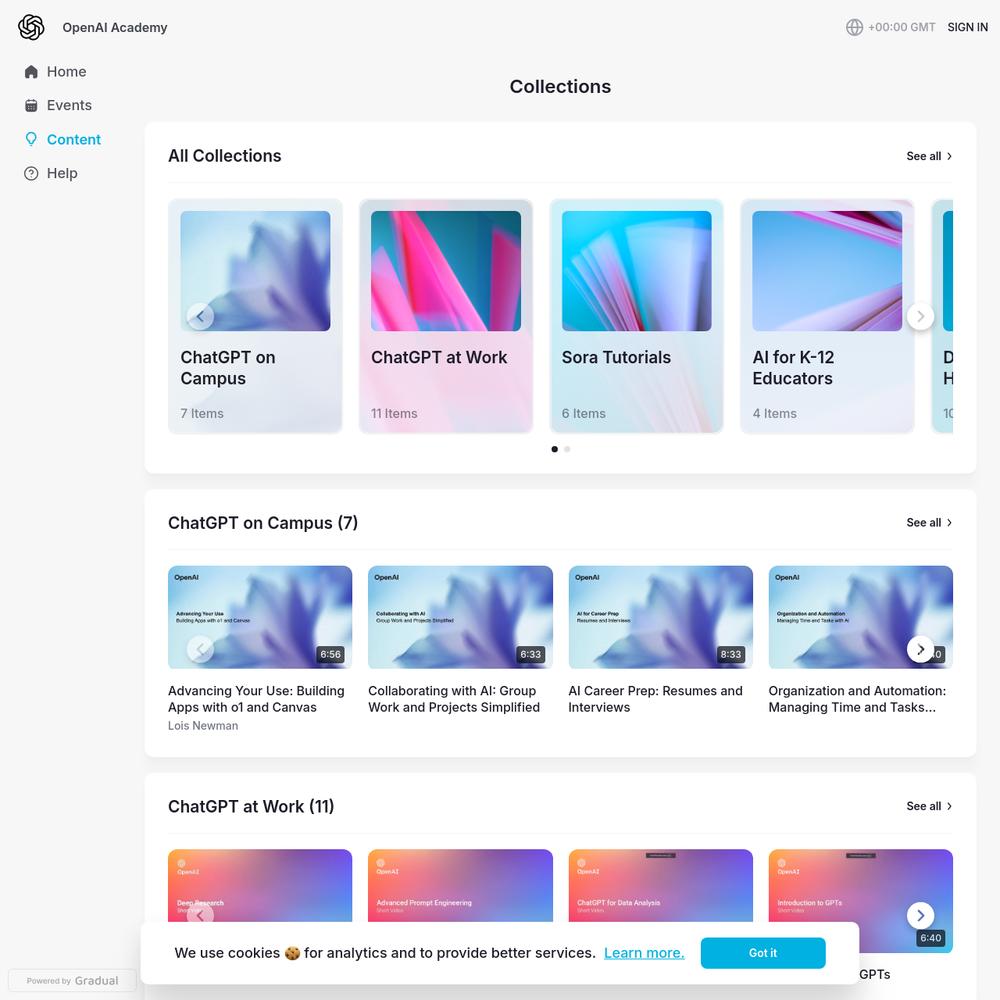Go to Events in the sidebar

click(58, 105)
